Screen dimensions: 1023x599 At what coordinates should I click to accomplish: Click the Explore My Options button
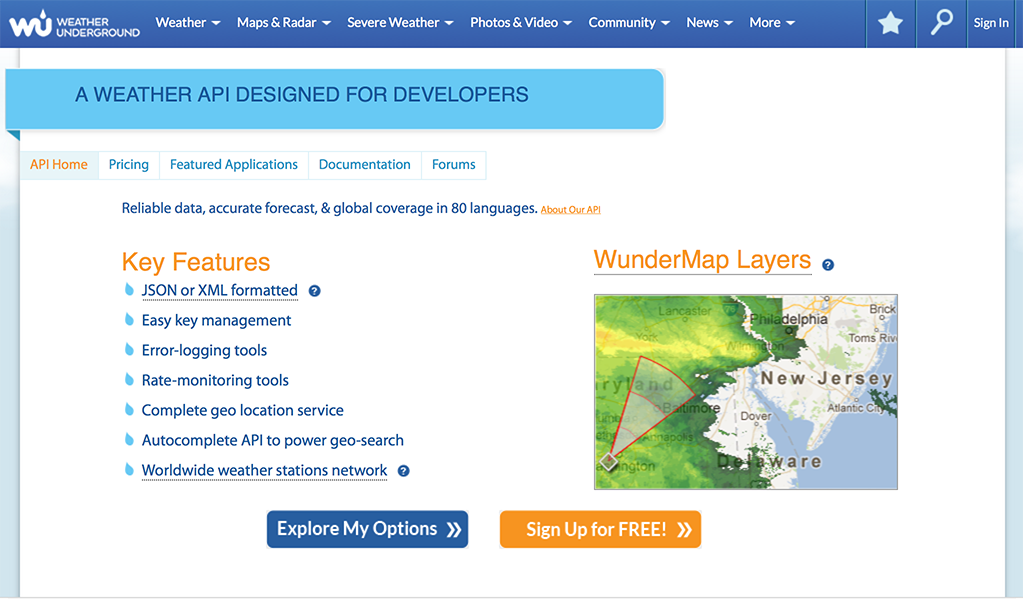click(x=367, y=529)
